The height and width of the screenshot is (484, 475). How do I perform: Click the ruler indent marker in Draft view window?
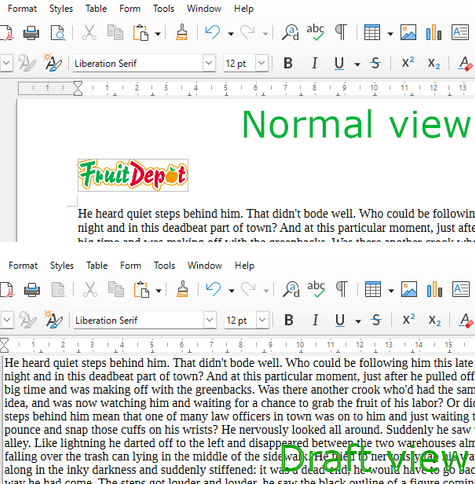[4, 345]
